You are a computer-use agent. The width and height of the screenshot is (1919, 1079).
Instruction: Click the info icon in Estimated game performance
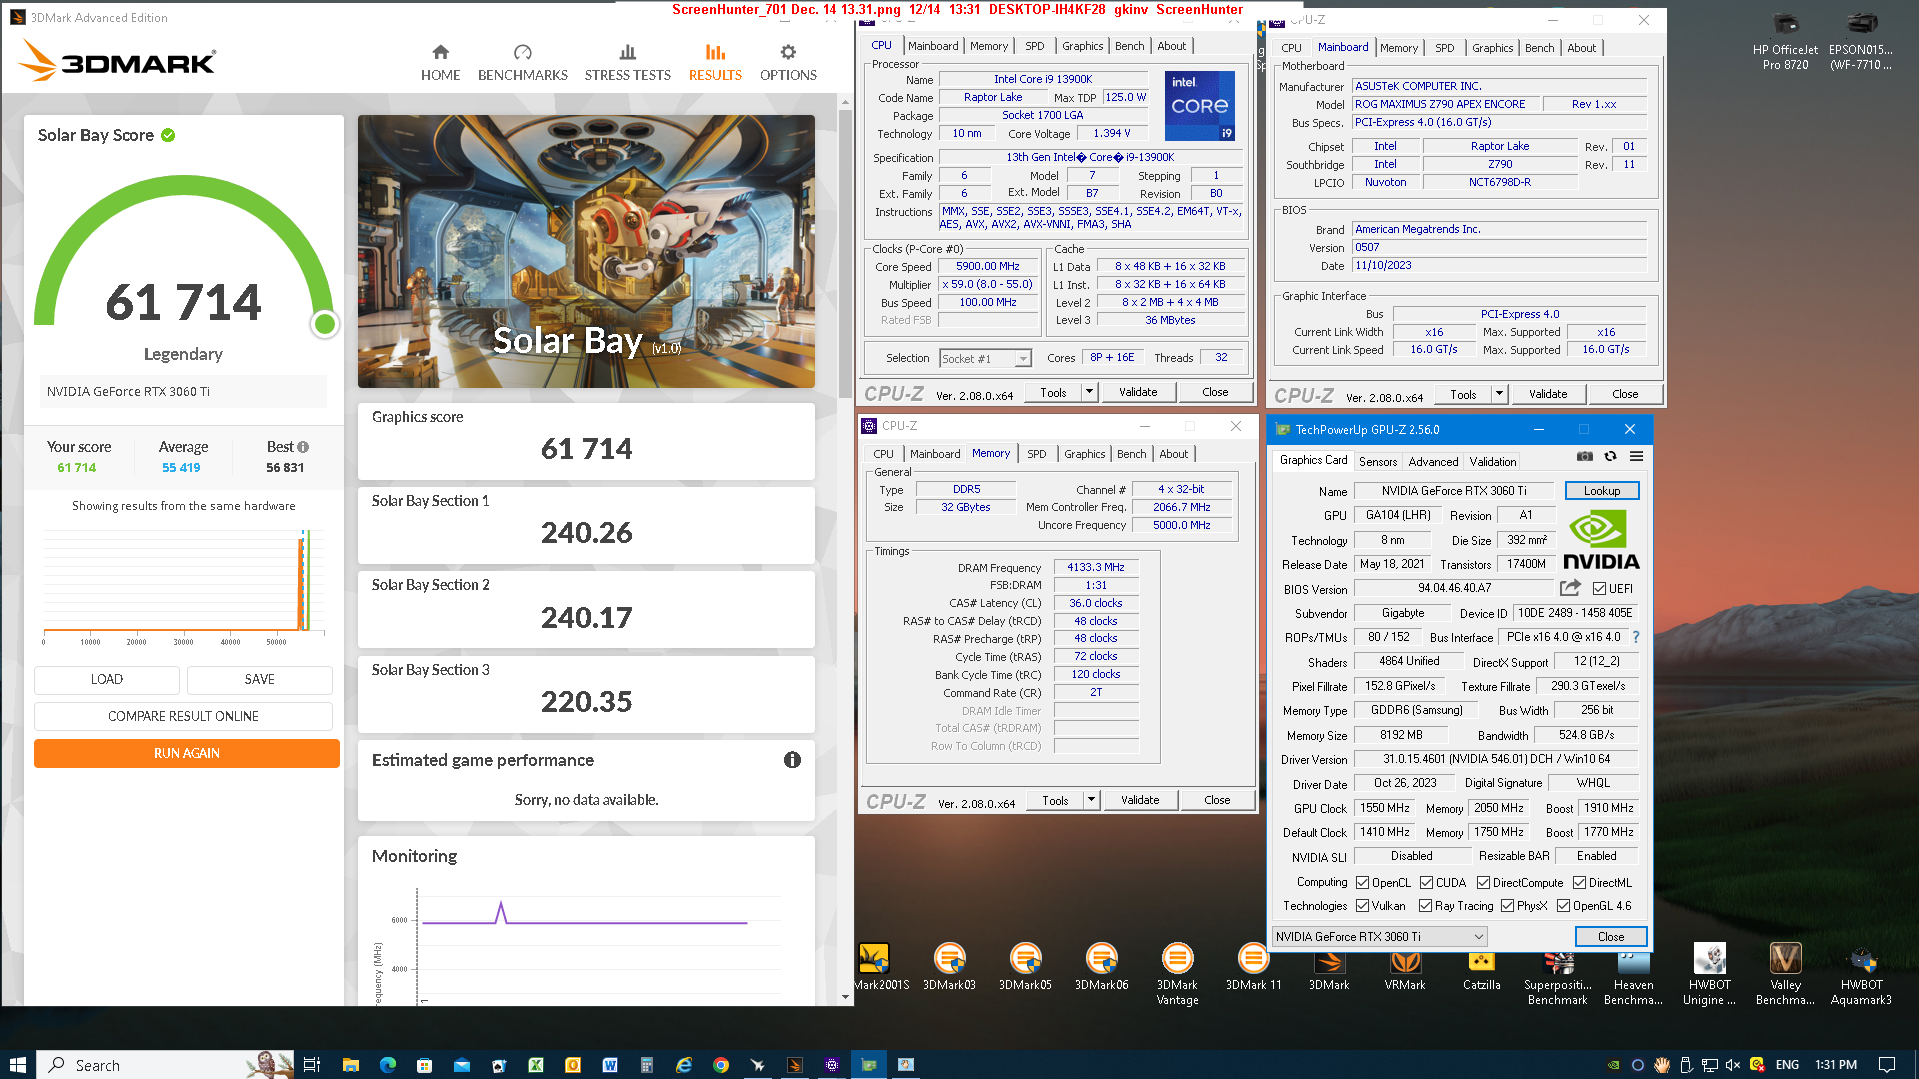(x=792, y=760)
